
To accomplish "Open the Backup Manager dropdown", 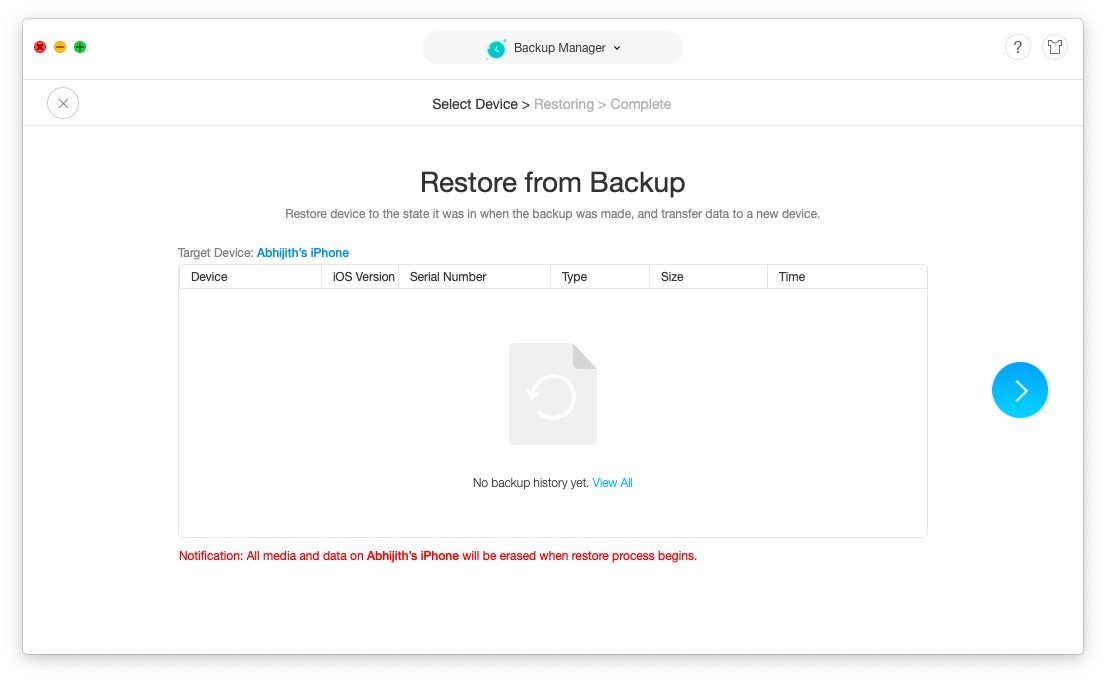I will pos(552,47).
